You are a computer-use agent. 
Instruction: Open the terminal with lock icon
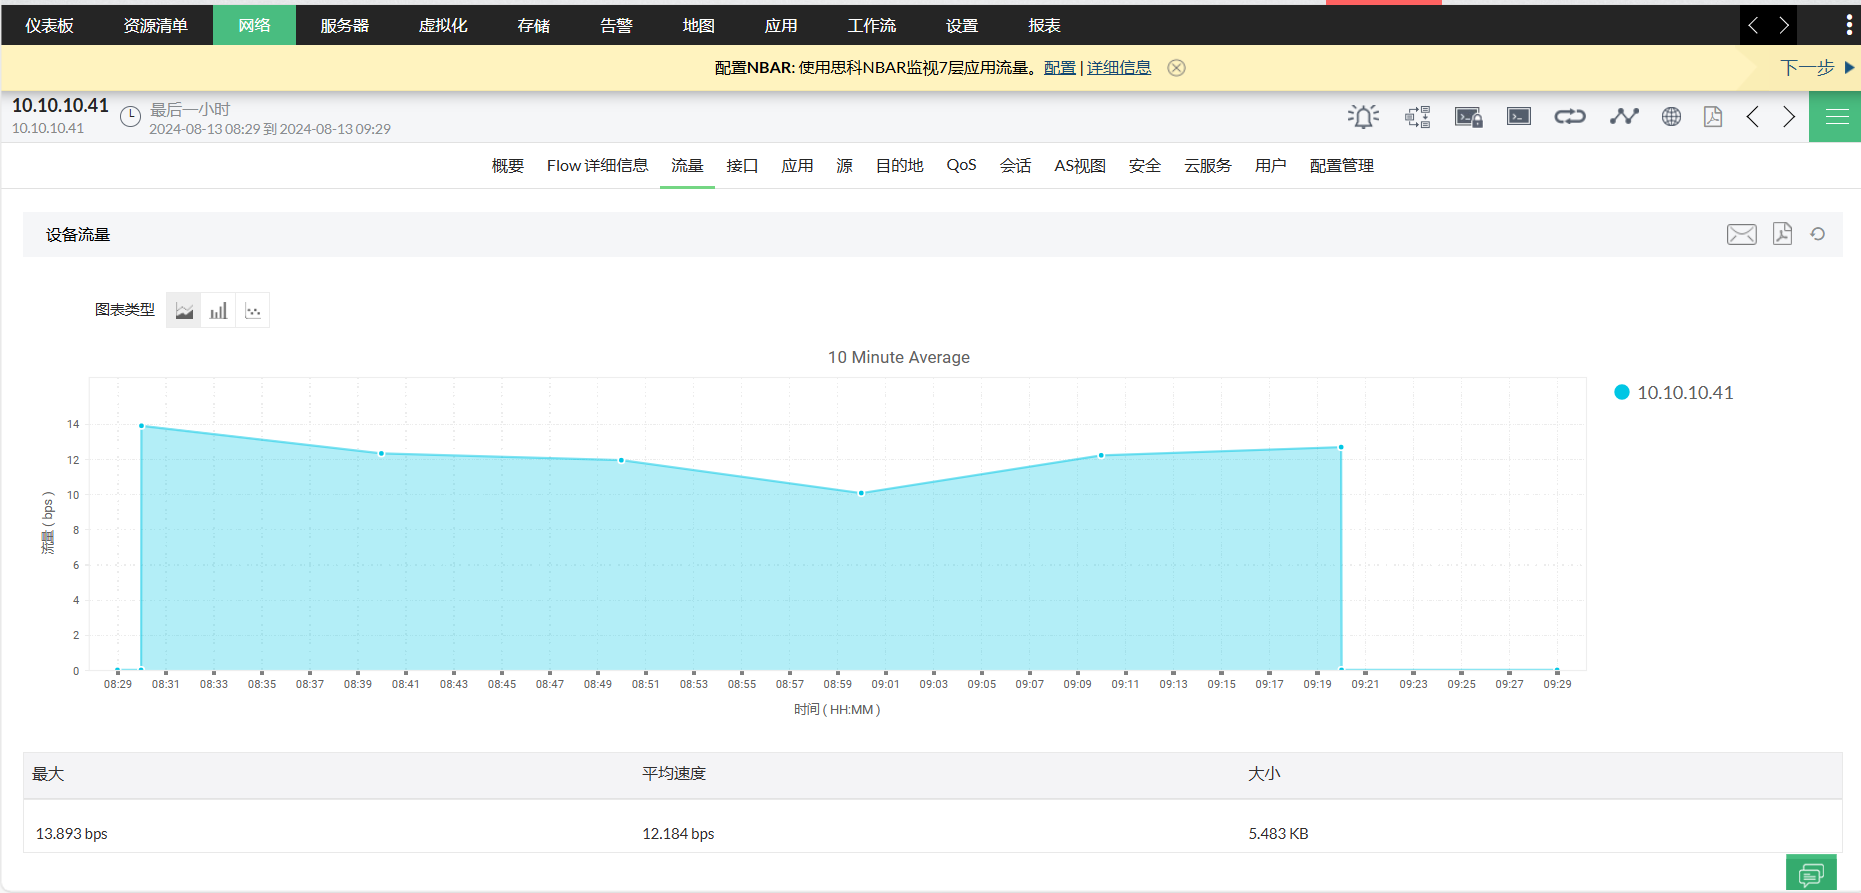[1468, 117]
